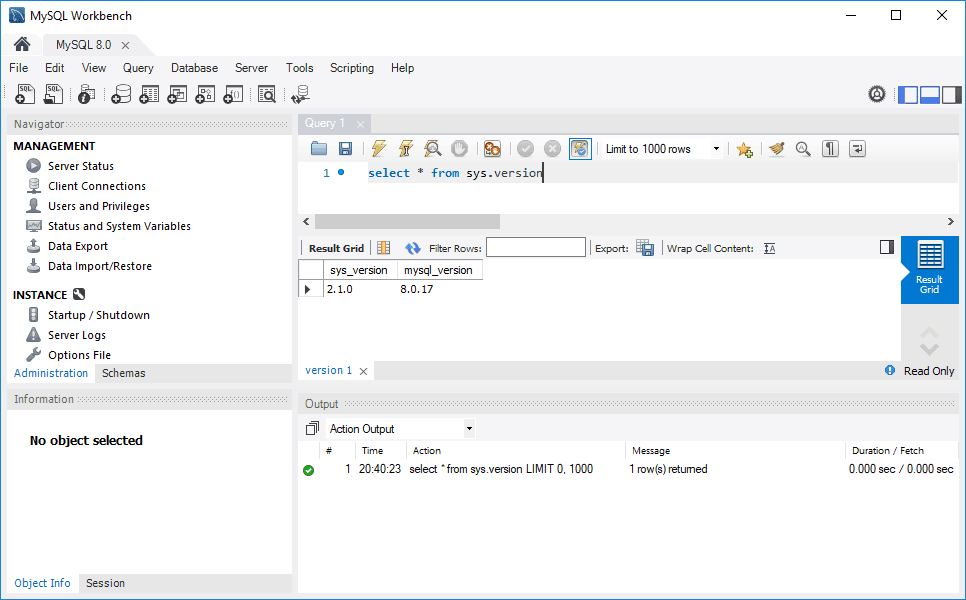The image size is (966, 600).
Task: Go to the Workbench home tab icon
Action: pyautogui.click(x=22, y=44)
